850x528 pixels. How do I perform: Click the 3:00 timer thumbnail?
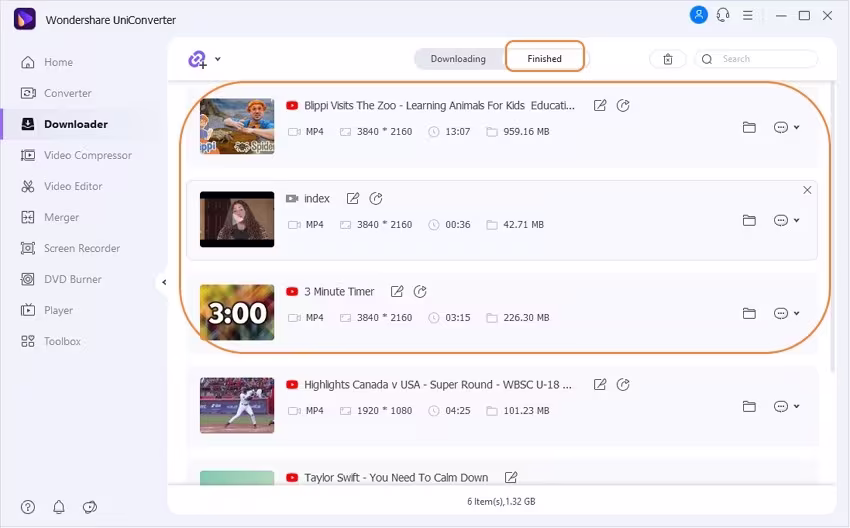237,312
